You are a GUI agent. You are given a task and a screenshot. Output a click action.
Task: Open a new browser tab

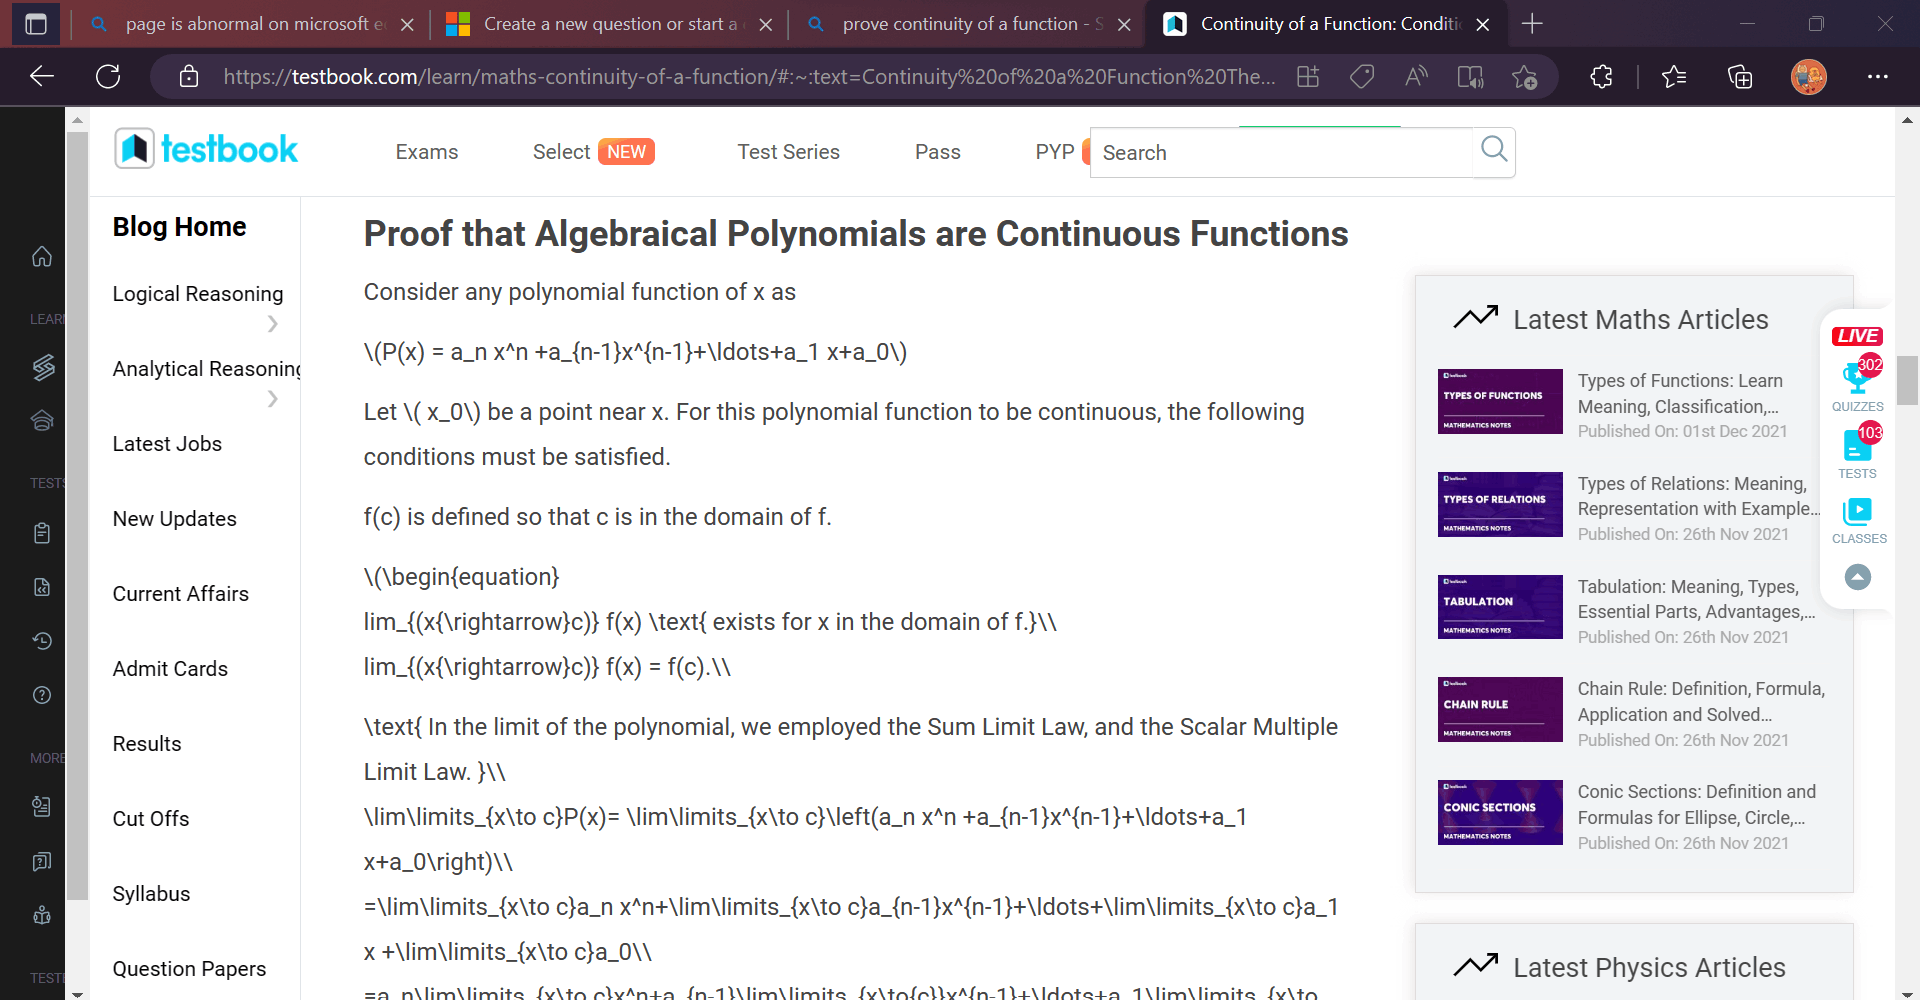[1532, 24]
